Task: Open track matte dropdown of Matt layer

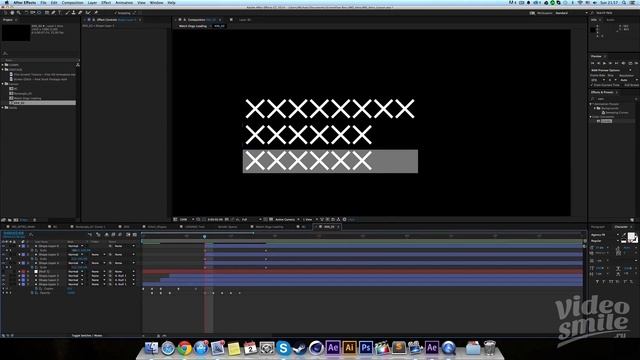Action: click(x=97, y=271)
